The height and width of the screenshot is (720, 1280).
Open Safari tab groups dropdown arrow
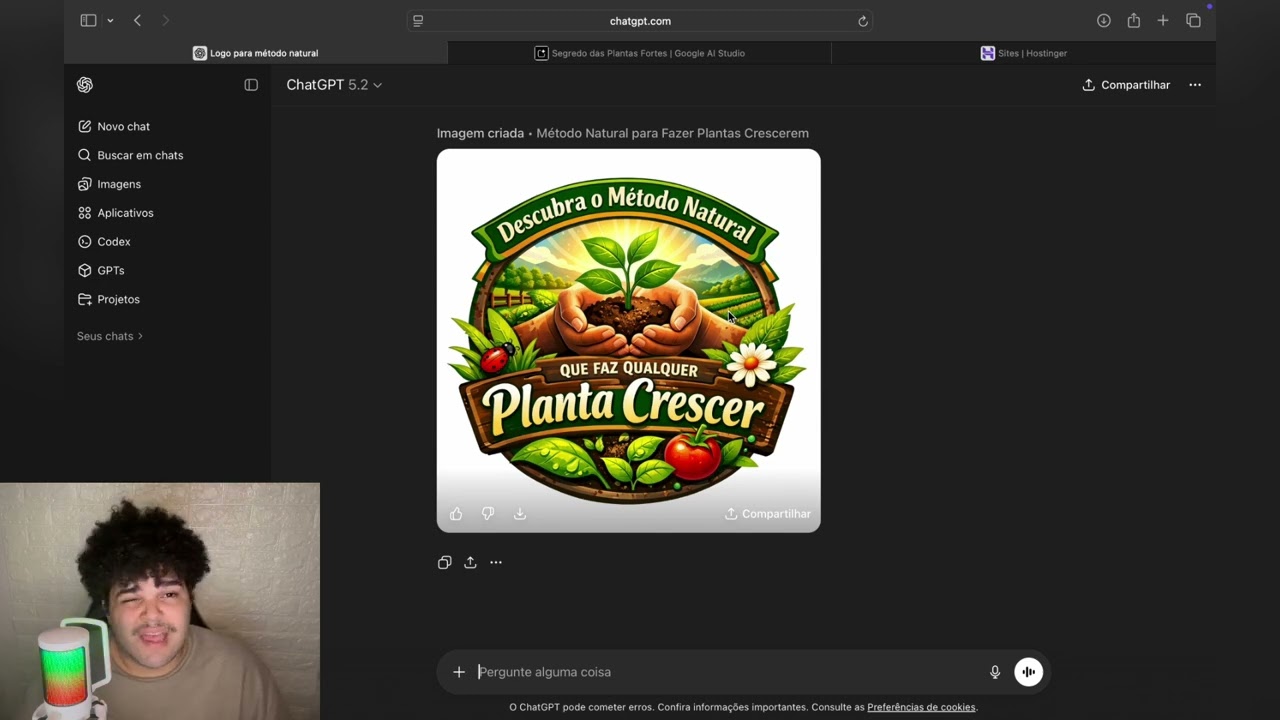[x=110, y=21]
